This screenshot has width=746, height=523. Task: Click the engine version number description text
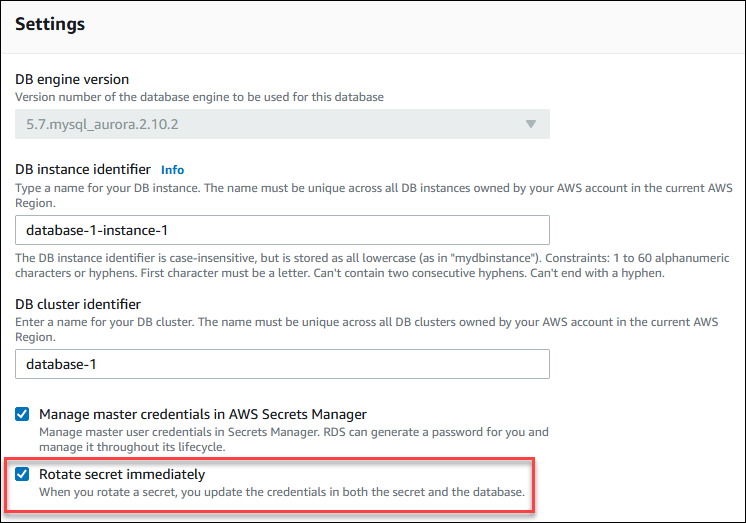[199, 97]
